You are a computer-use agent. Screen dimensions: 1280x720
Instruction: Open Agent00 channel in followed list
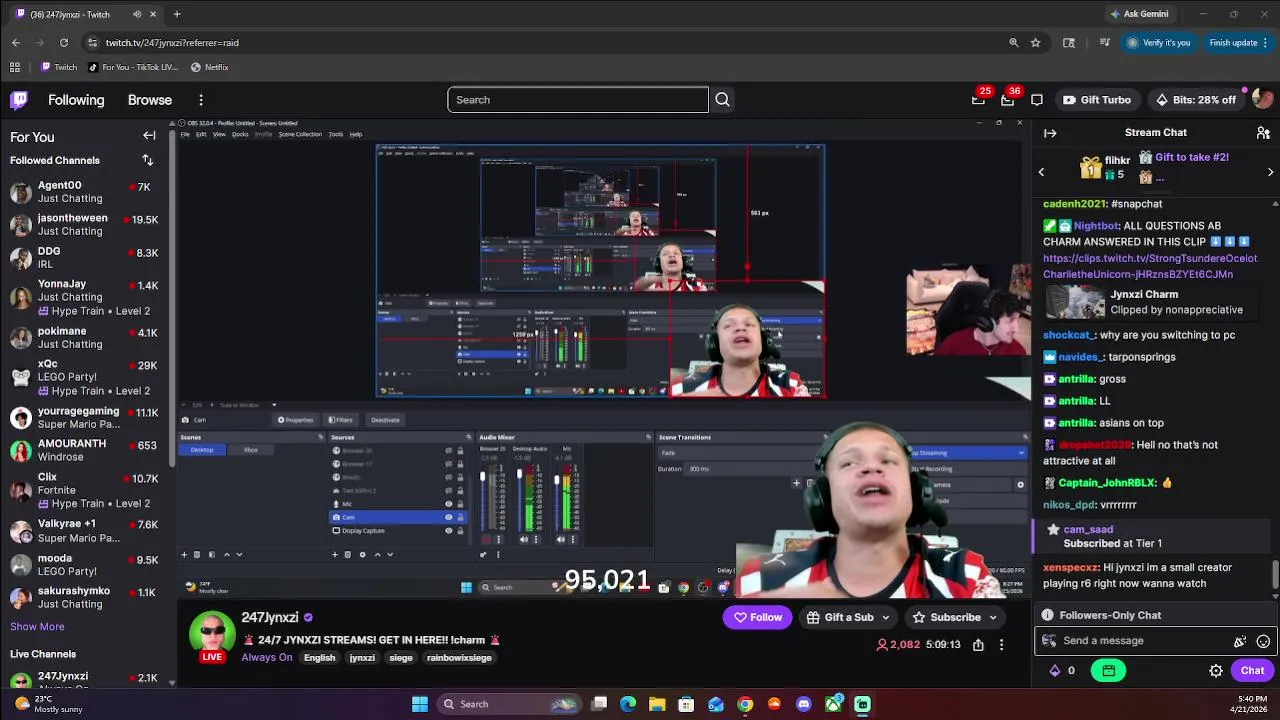point(85,191)
